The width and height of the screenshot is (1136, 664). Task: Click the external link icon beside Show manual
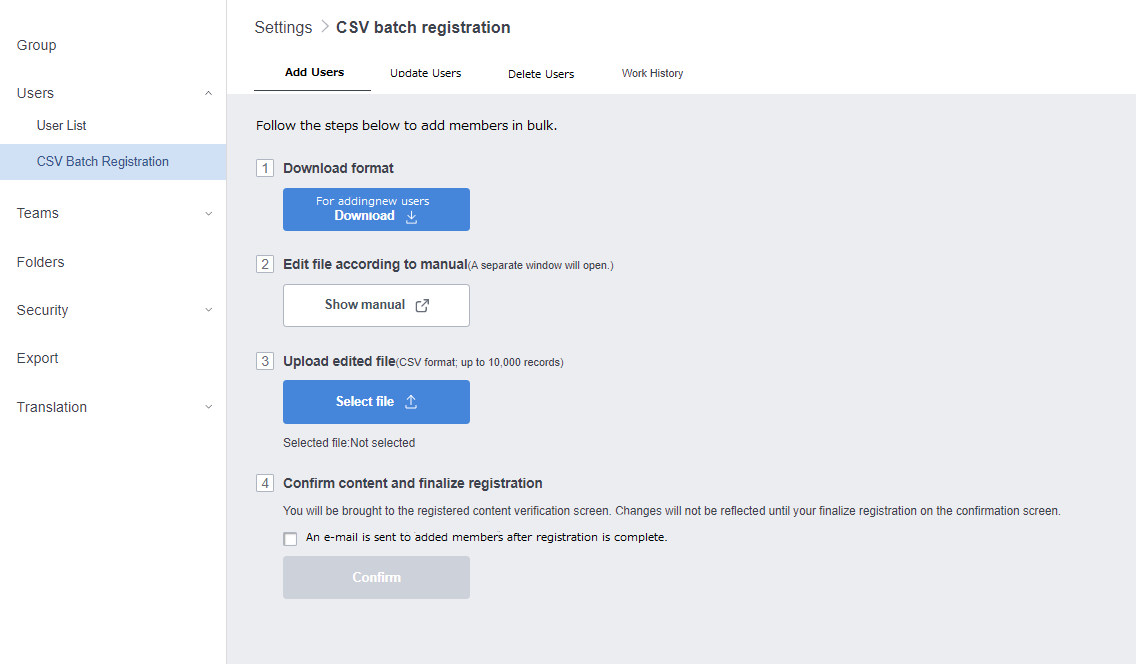422,305
